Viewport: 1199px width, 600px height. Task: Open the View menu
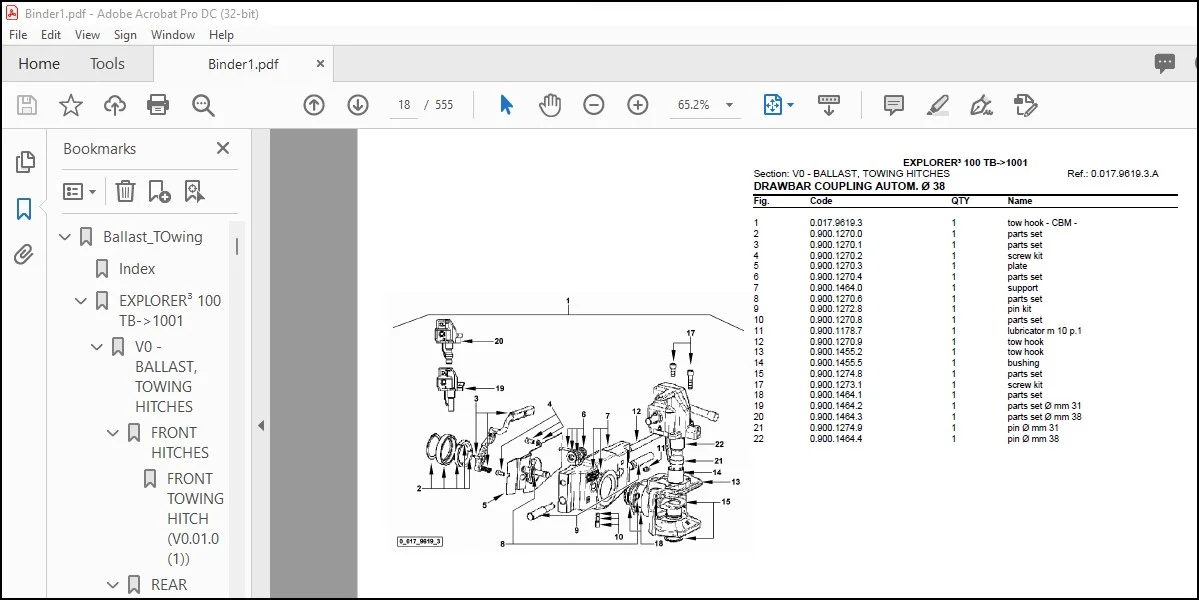click(x=87, y=34)
